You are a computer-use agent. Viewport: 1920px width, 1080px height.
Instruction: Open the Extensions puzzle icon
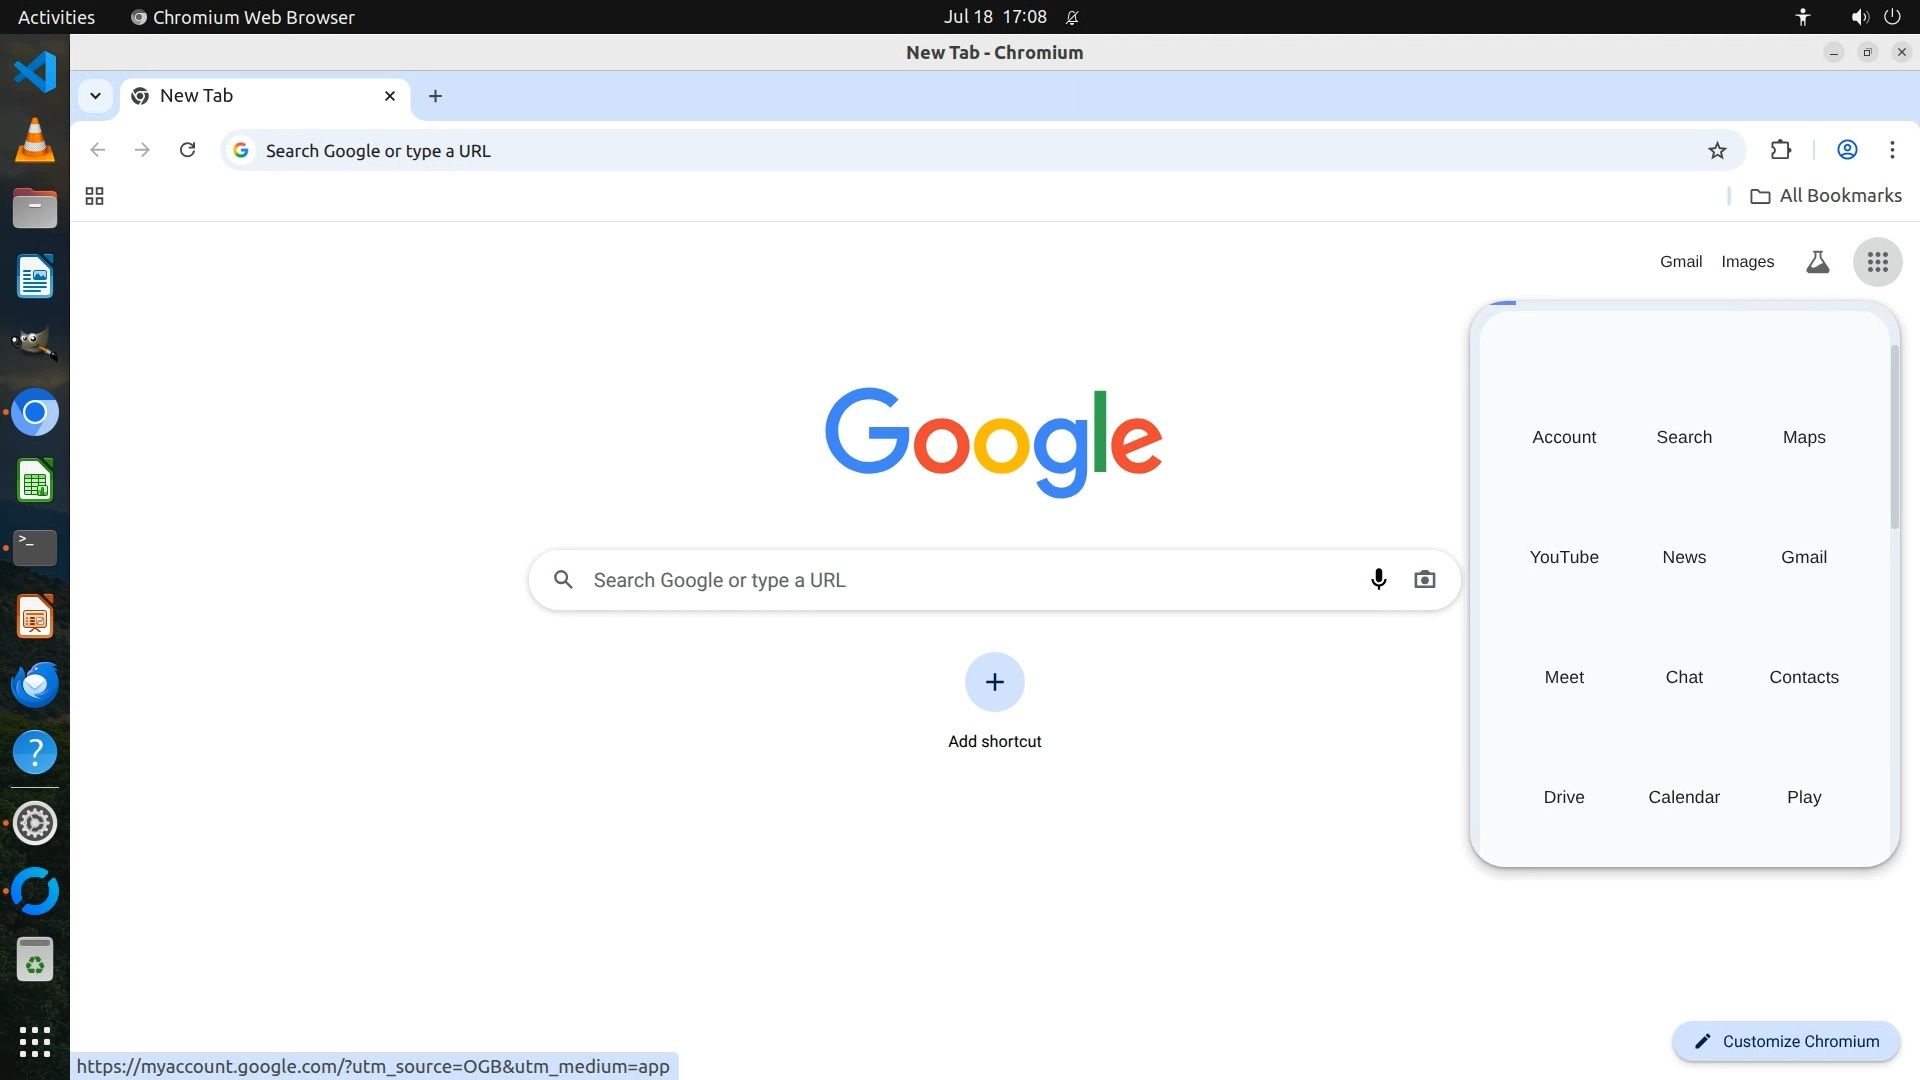1780,150
